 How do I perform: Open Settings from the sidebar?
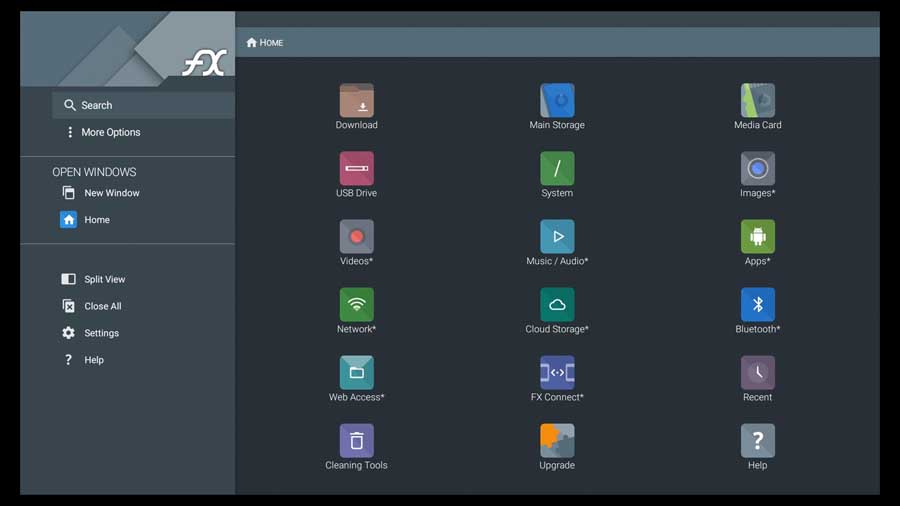(x=90, y=333)
